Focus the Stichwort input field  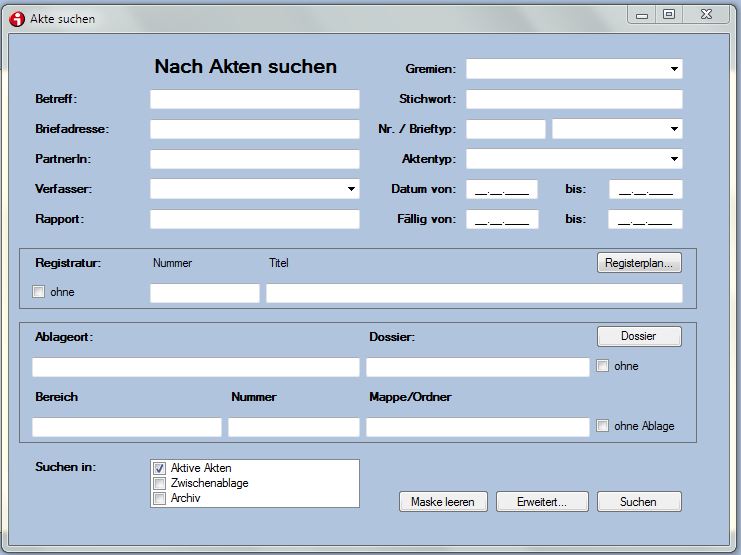point(573,99)
